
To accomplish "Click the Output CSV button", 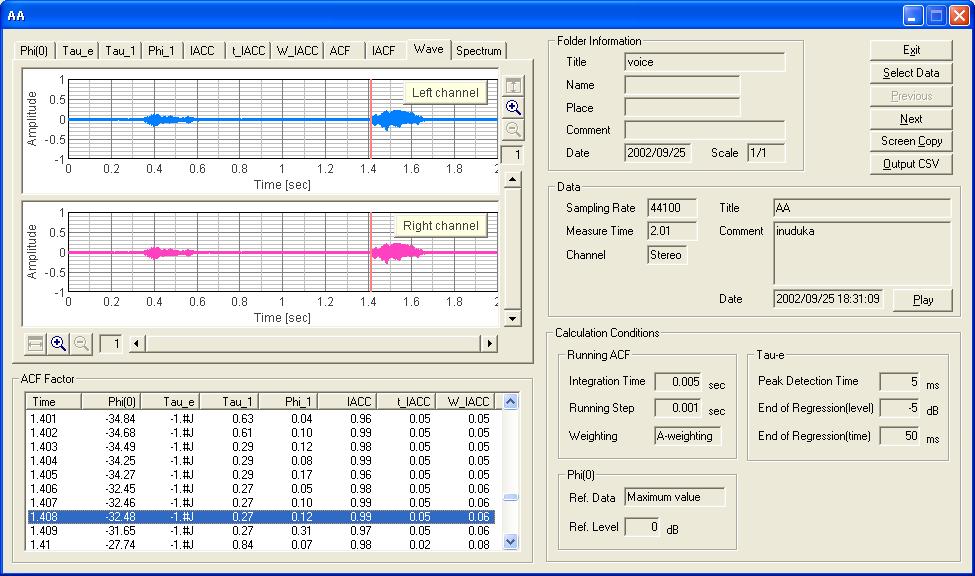I will point(911,164).
